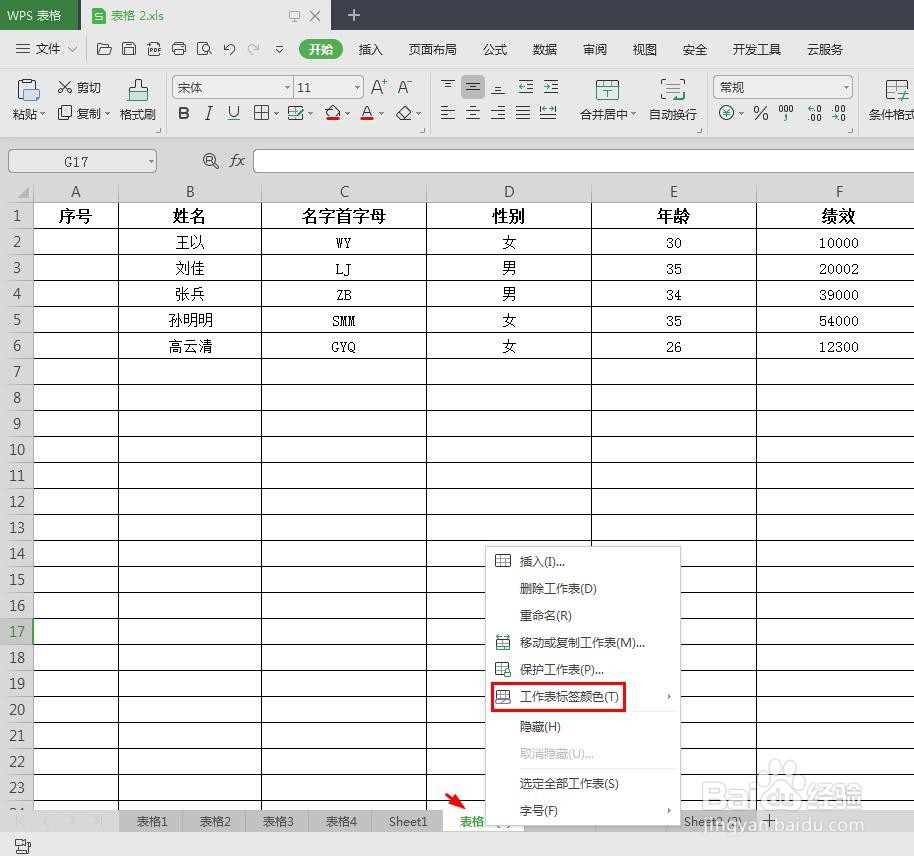This screenshot has width=914, height=856.
Task: Toggle align top
Action: [448, 87]
